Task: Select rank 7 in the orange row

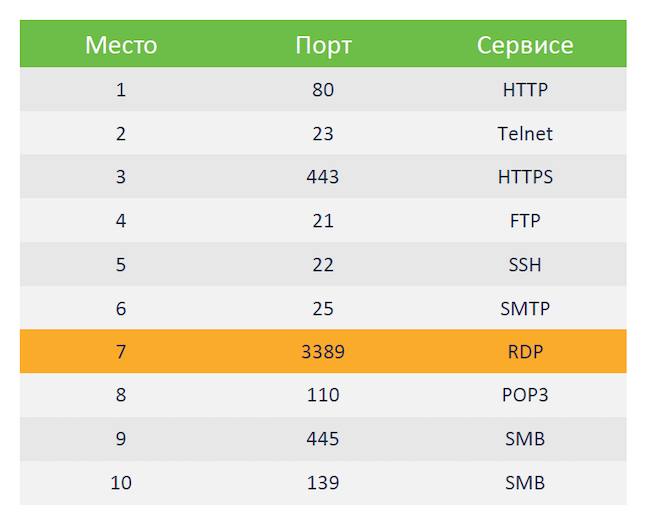Action: click(x=121, y=352)
